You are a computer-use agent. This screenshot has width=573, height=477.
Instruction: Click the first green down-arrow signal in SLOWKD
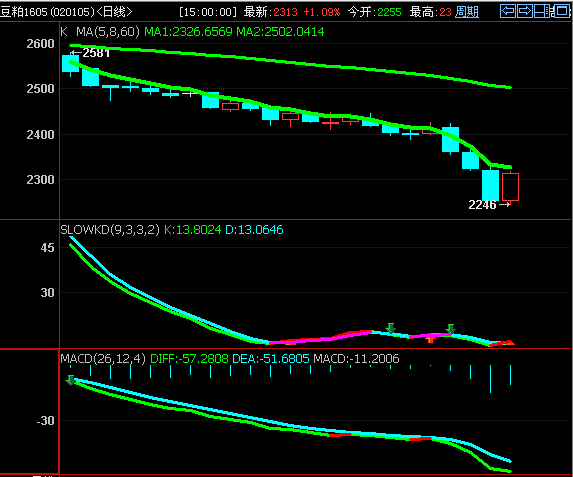pos(391,328)
